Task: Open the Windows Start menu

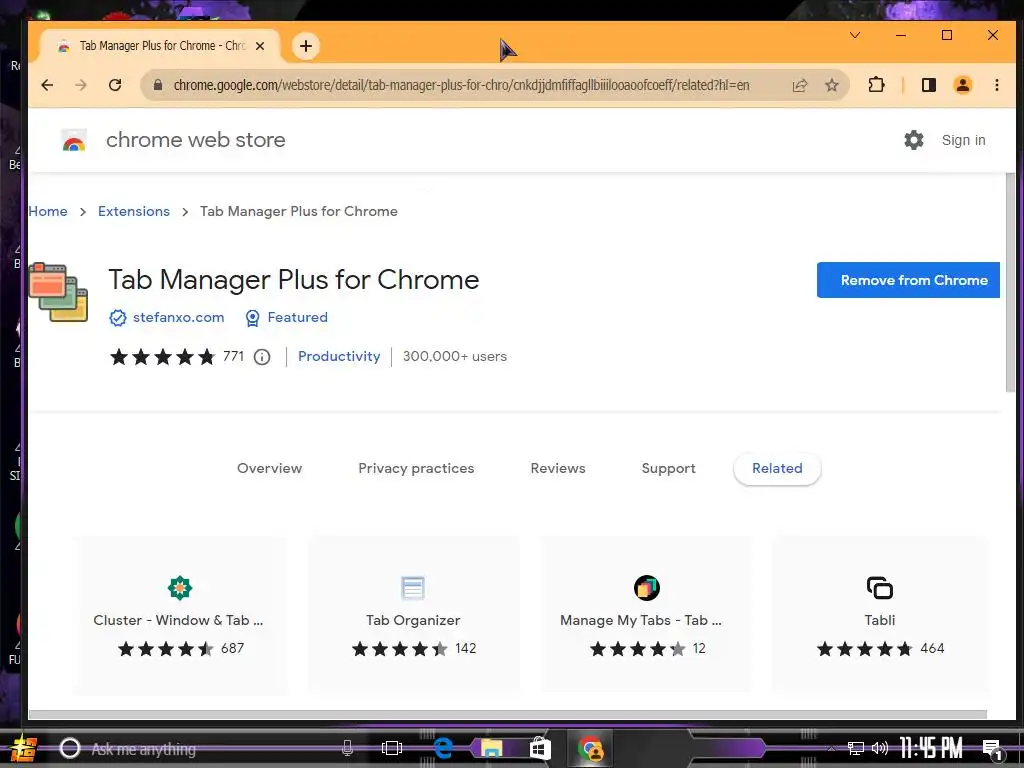Action: coord(24,748)
